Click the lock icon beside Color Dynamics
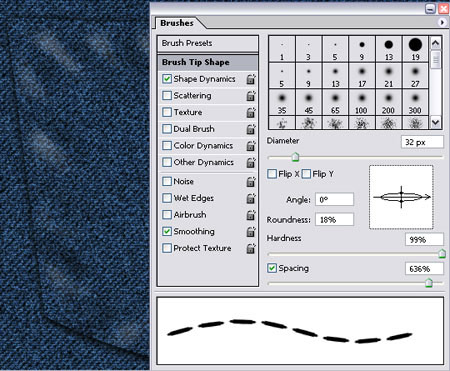Viewport: 450px width, 371px height. pos(251,146)
